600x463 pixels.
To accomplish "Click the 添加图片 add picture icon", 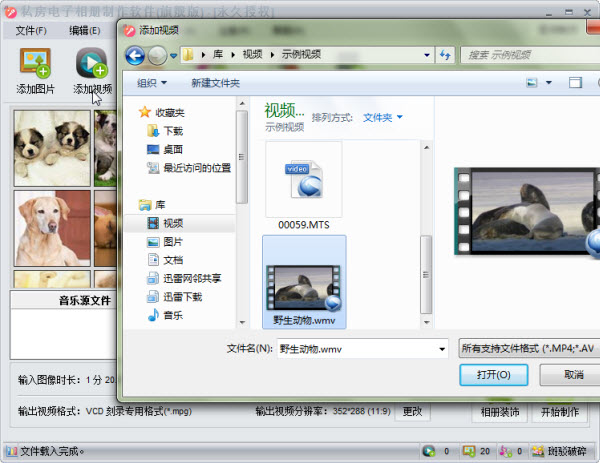I will pyautogui.click(x=35, y=62).
